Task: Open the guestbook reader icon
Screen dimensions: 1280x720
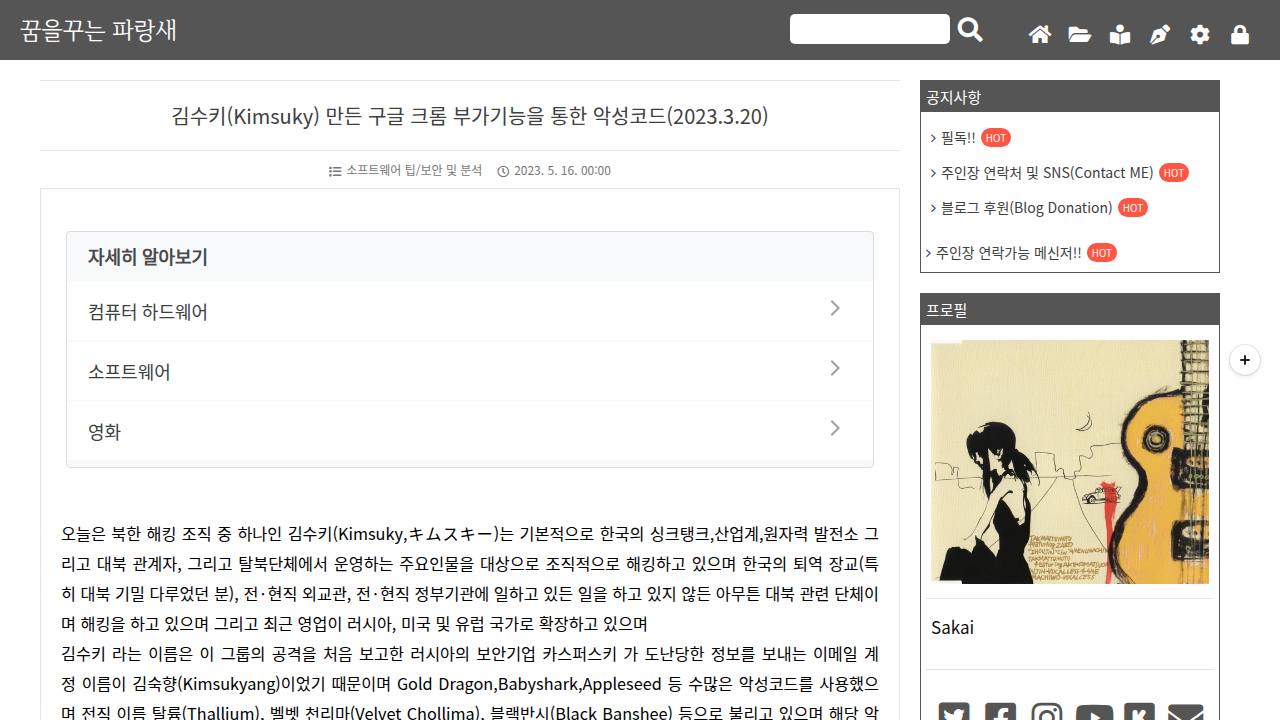Action: pyautogui.click(x=1120, y=35)
